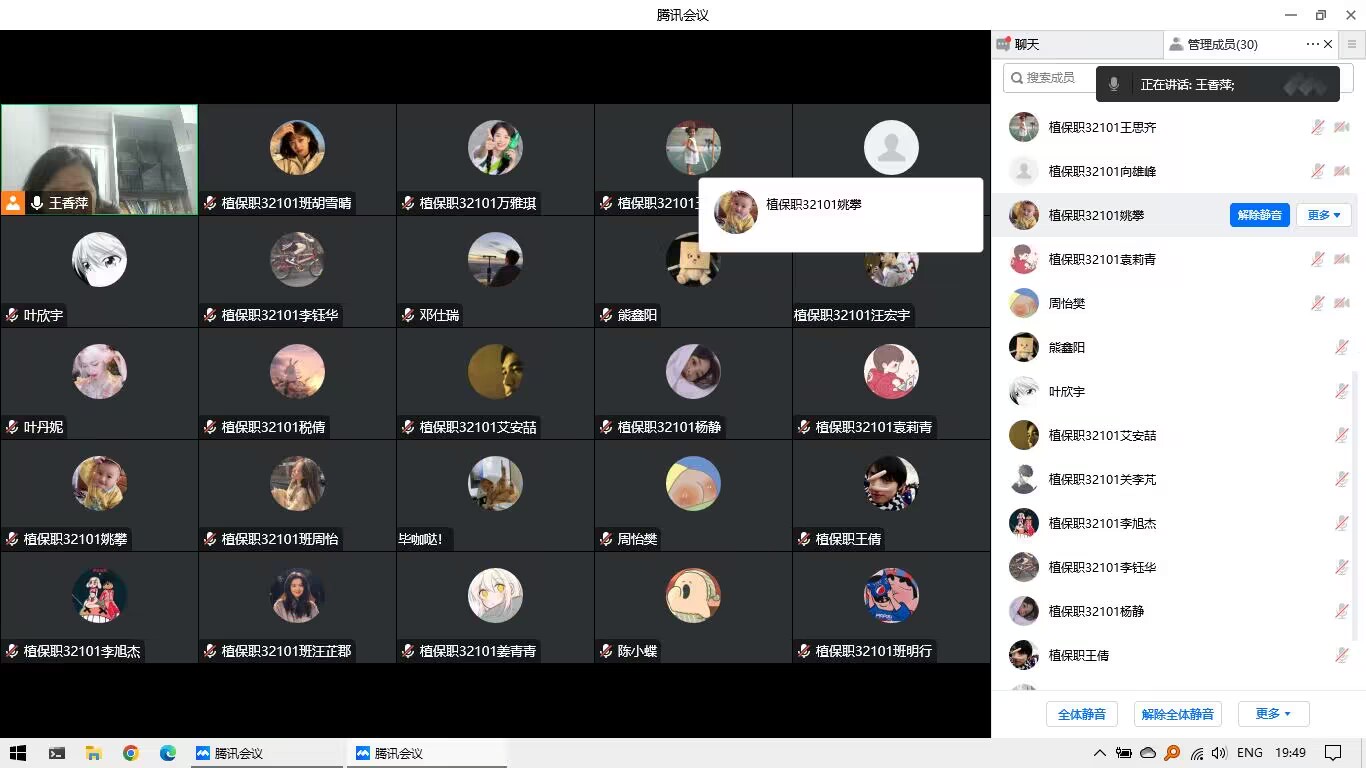Open Microsoft Edge from the taskbar
The height and width of the screenshot is (768, 1366).
(167, 753)
